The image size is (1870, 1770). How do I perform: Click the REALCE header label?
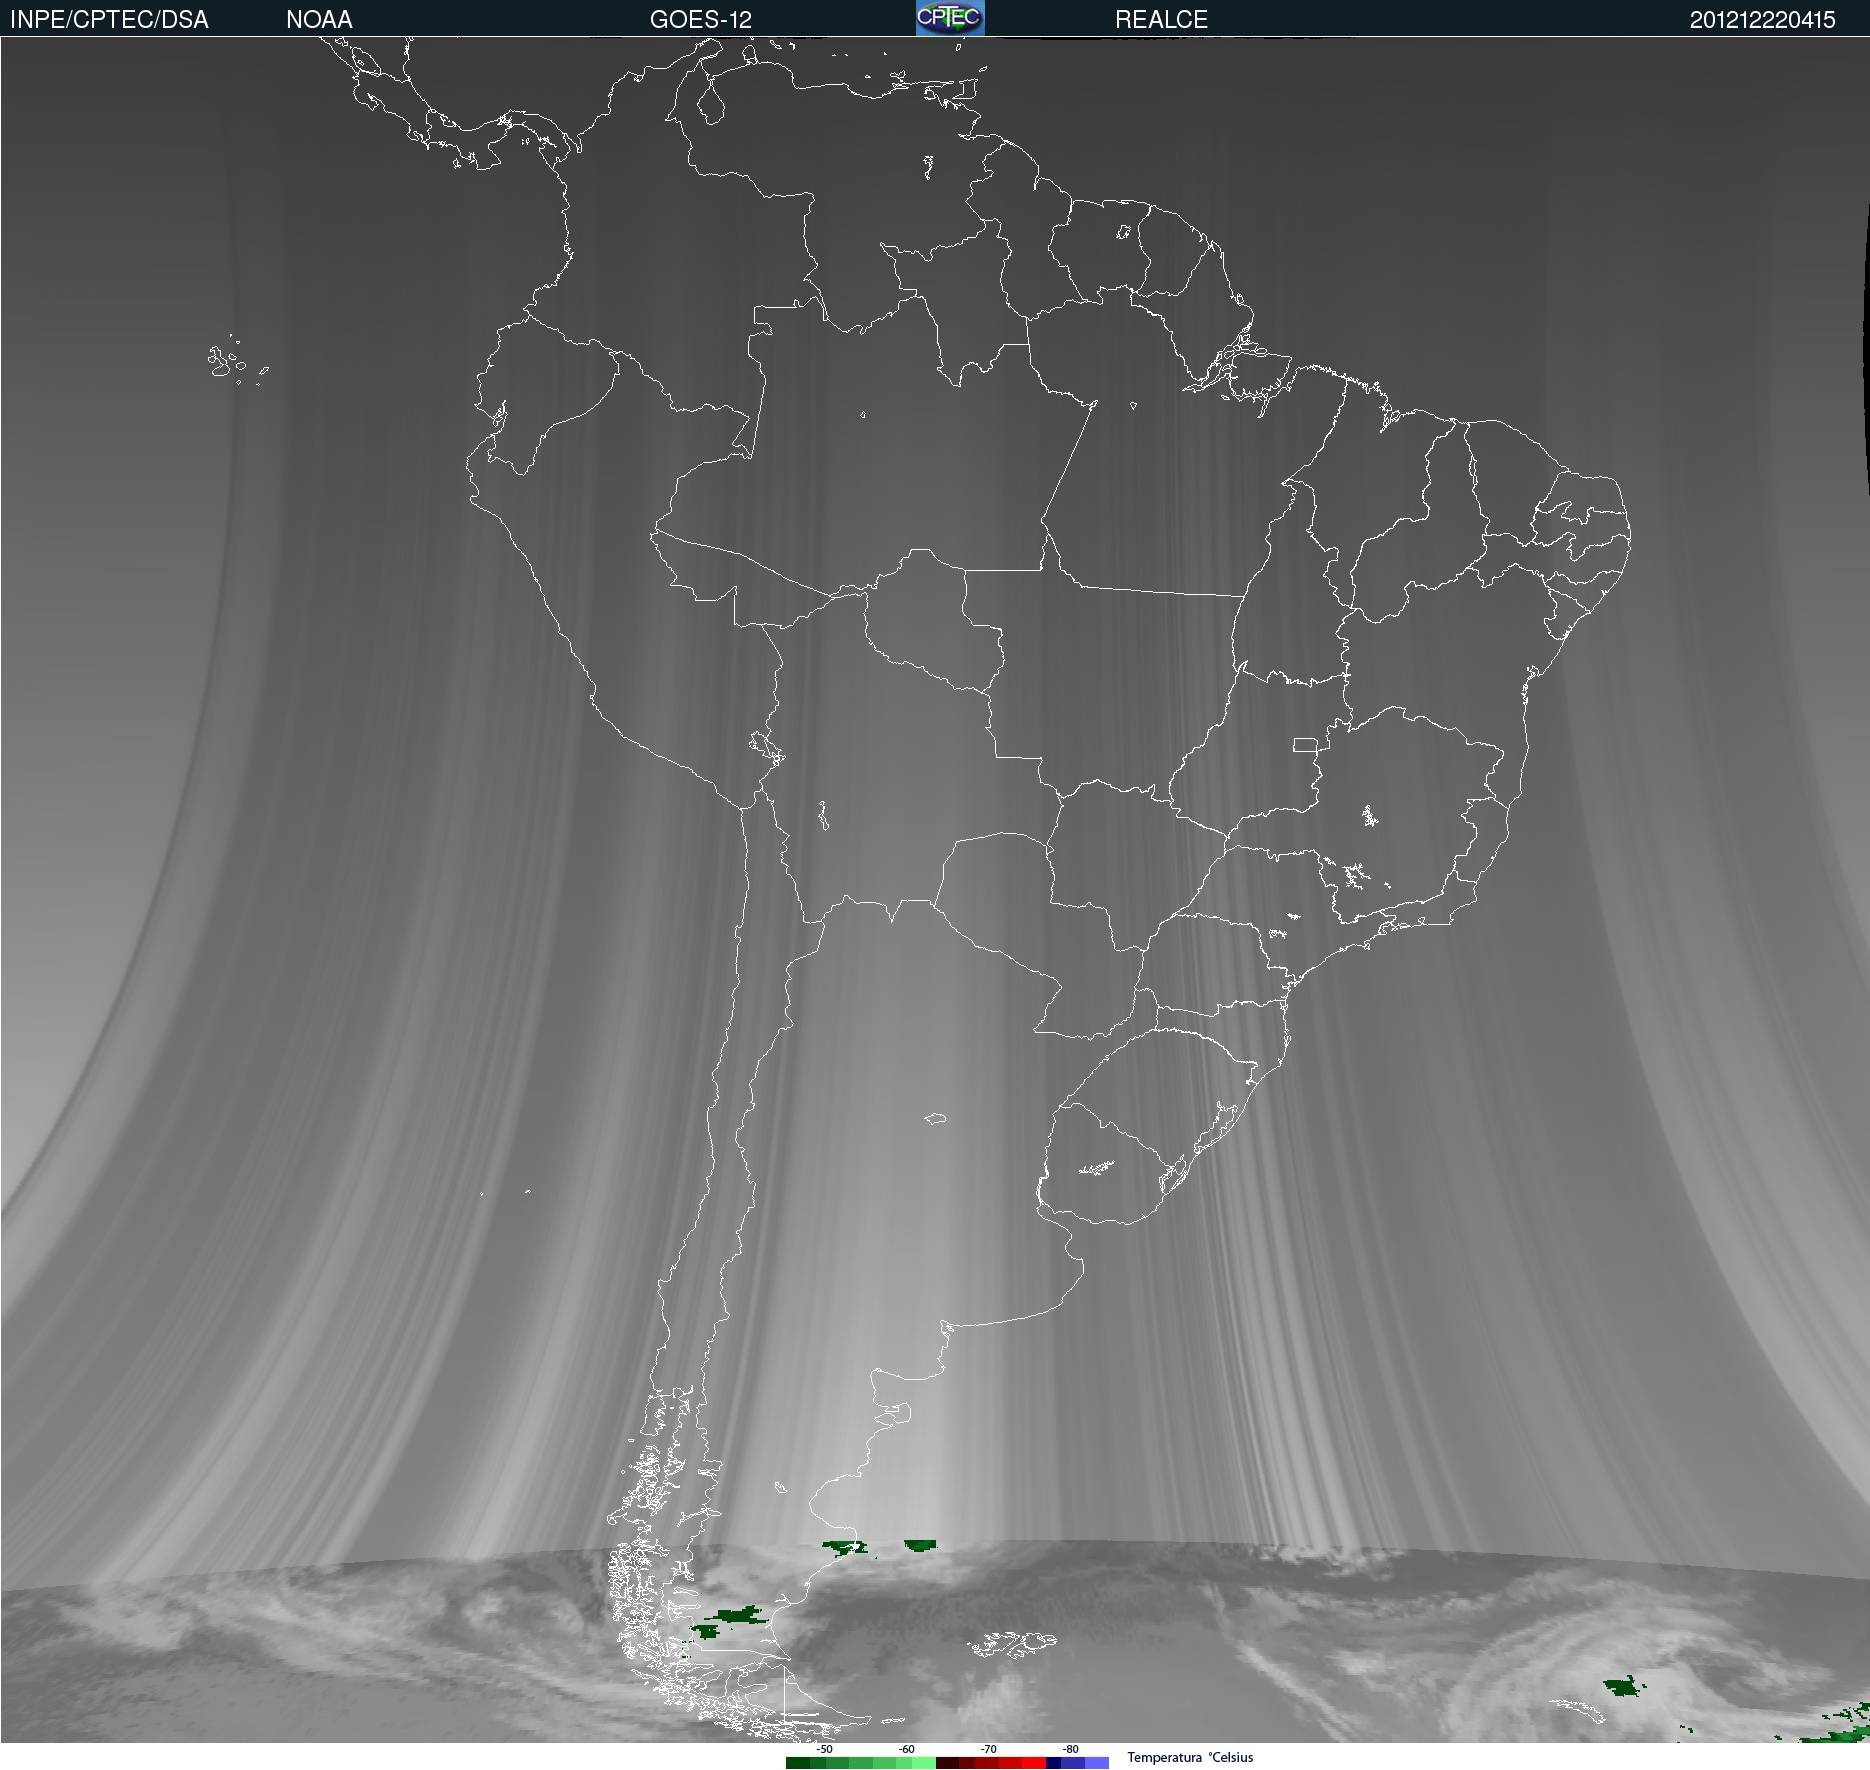[x=1161, y=20]
